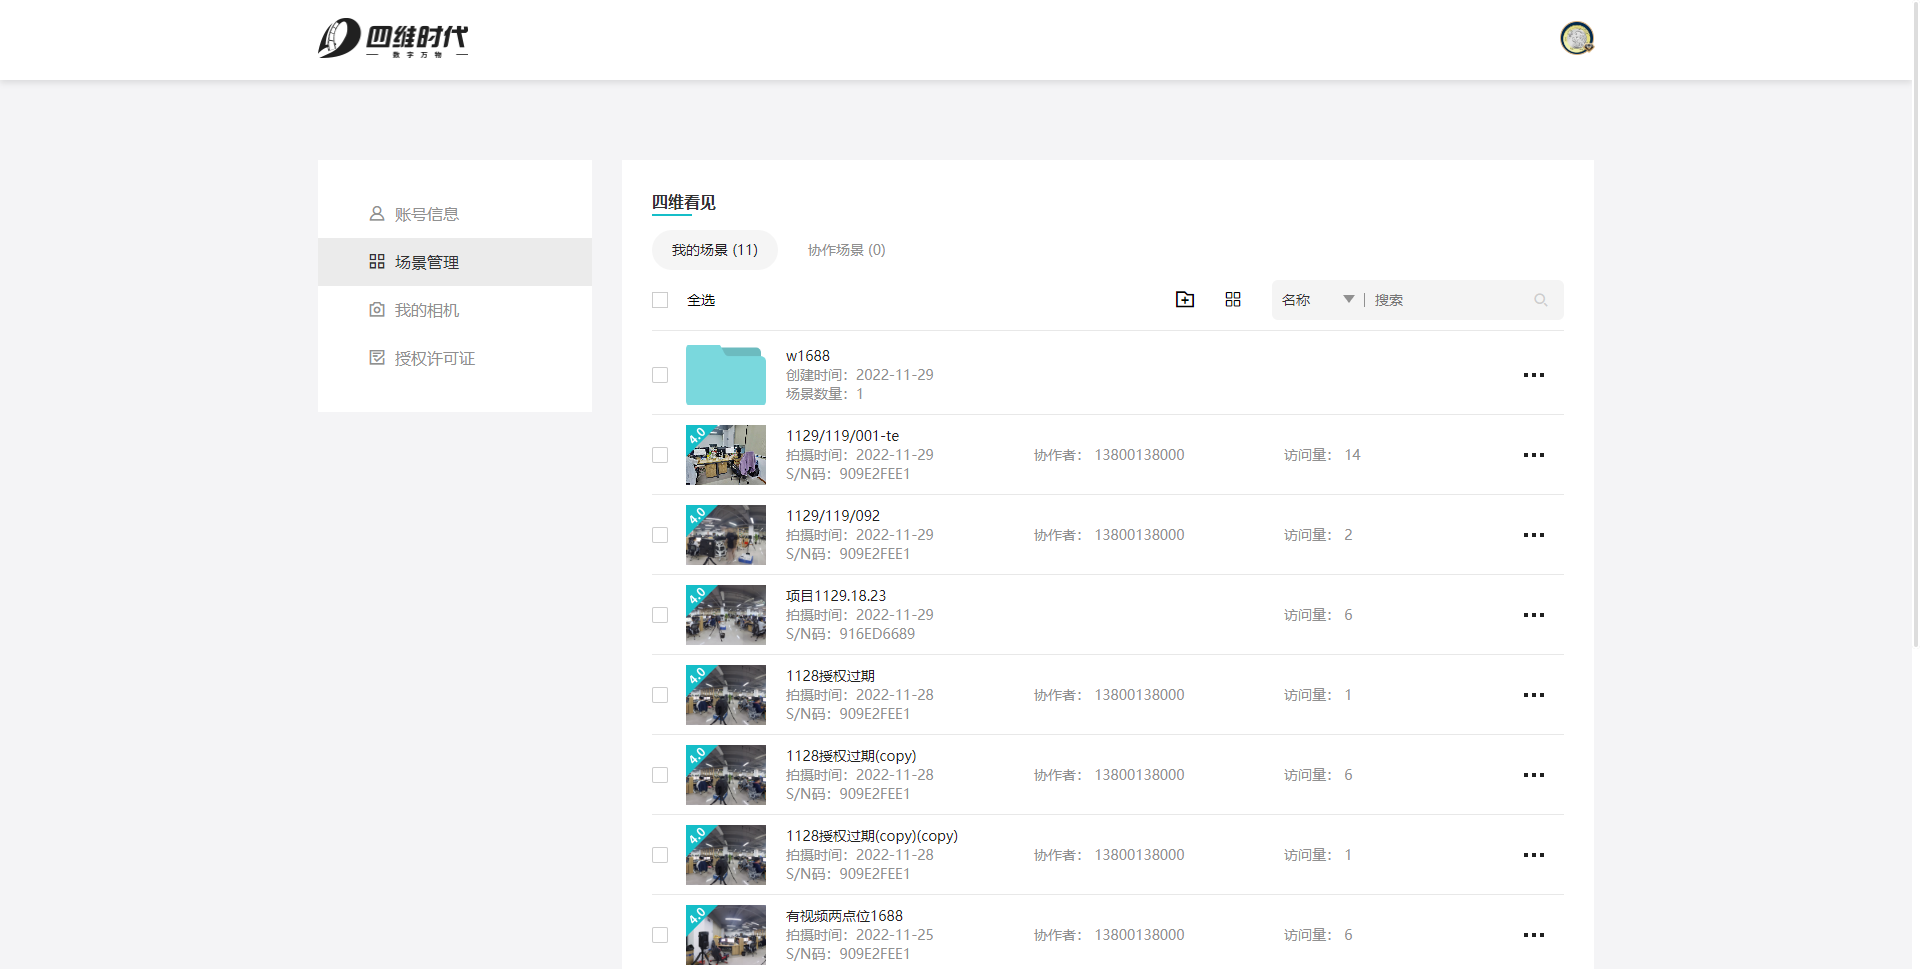Screen dimensions: 1920x969
Task: Click the search magnifier icon
Action: coord(1540,300)
